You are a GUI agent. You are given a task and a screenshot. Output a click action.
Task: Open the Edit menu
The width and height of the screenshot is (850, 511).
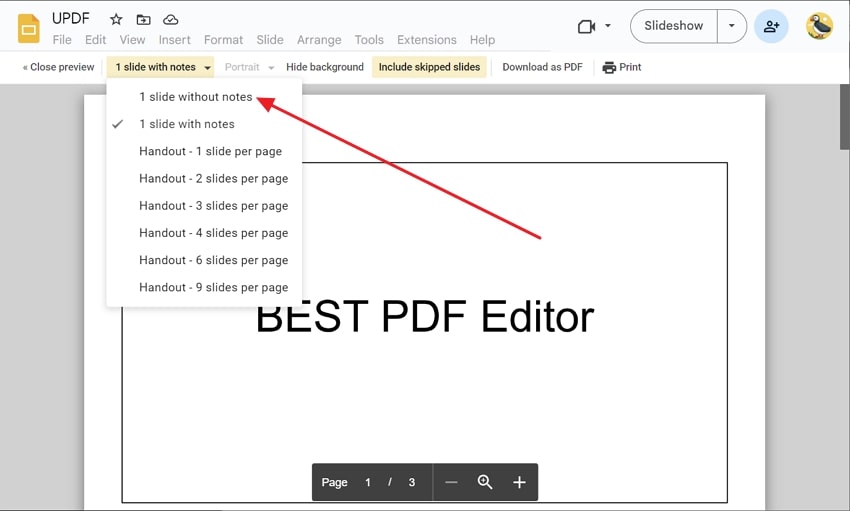click(95, 40)
